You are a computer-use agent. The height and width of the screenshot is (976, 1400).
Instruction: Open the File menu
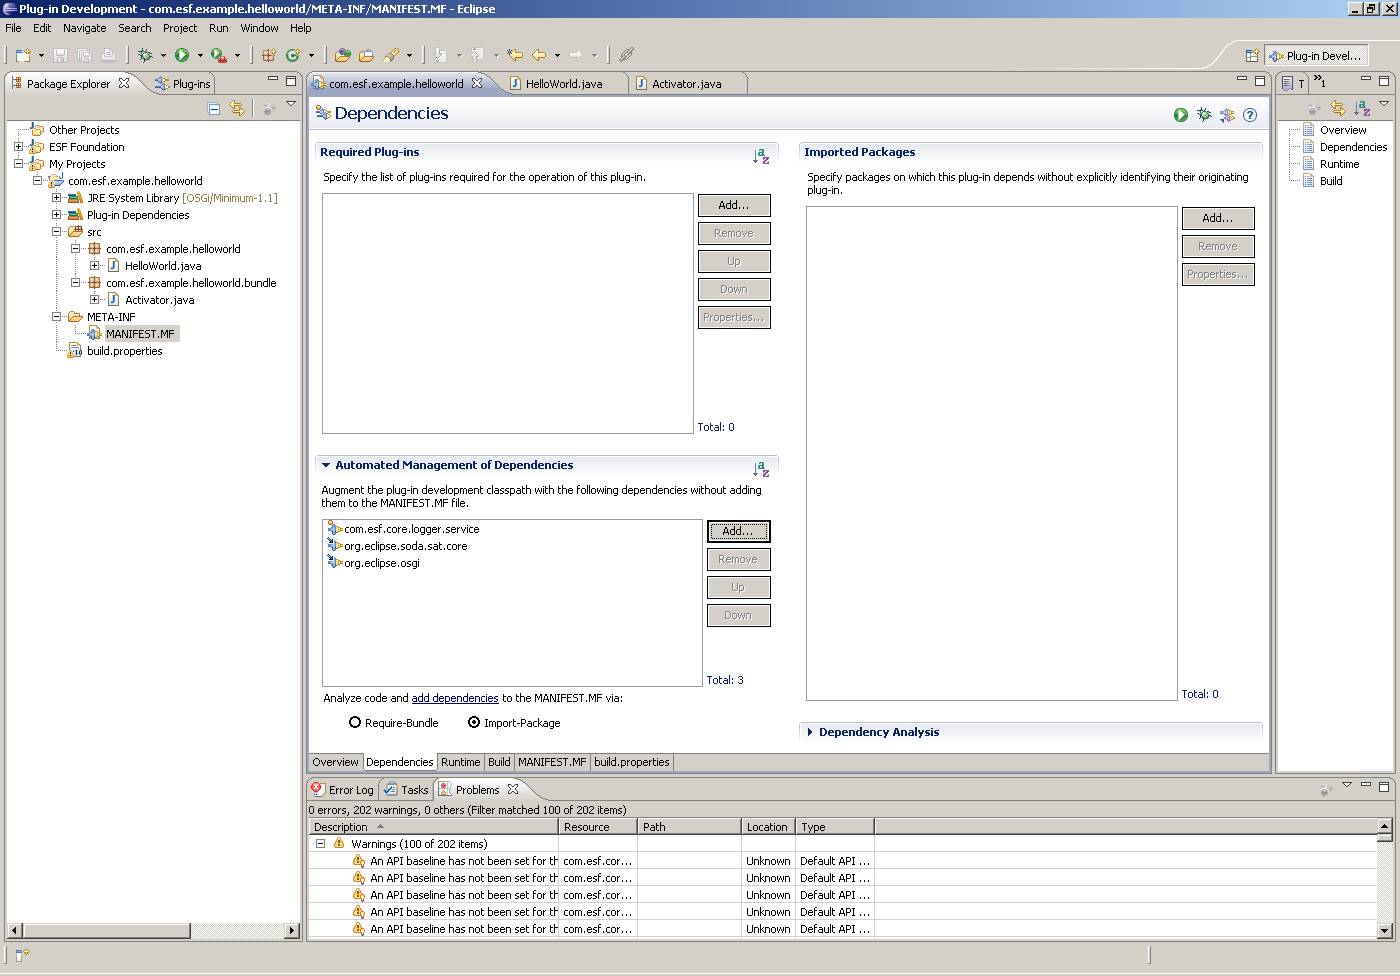[x=13, y=28]
